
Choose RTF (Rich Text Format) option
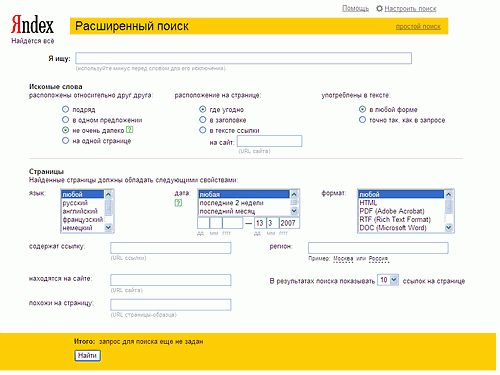click(401, 219)
